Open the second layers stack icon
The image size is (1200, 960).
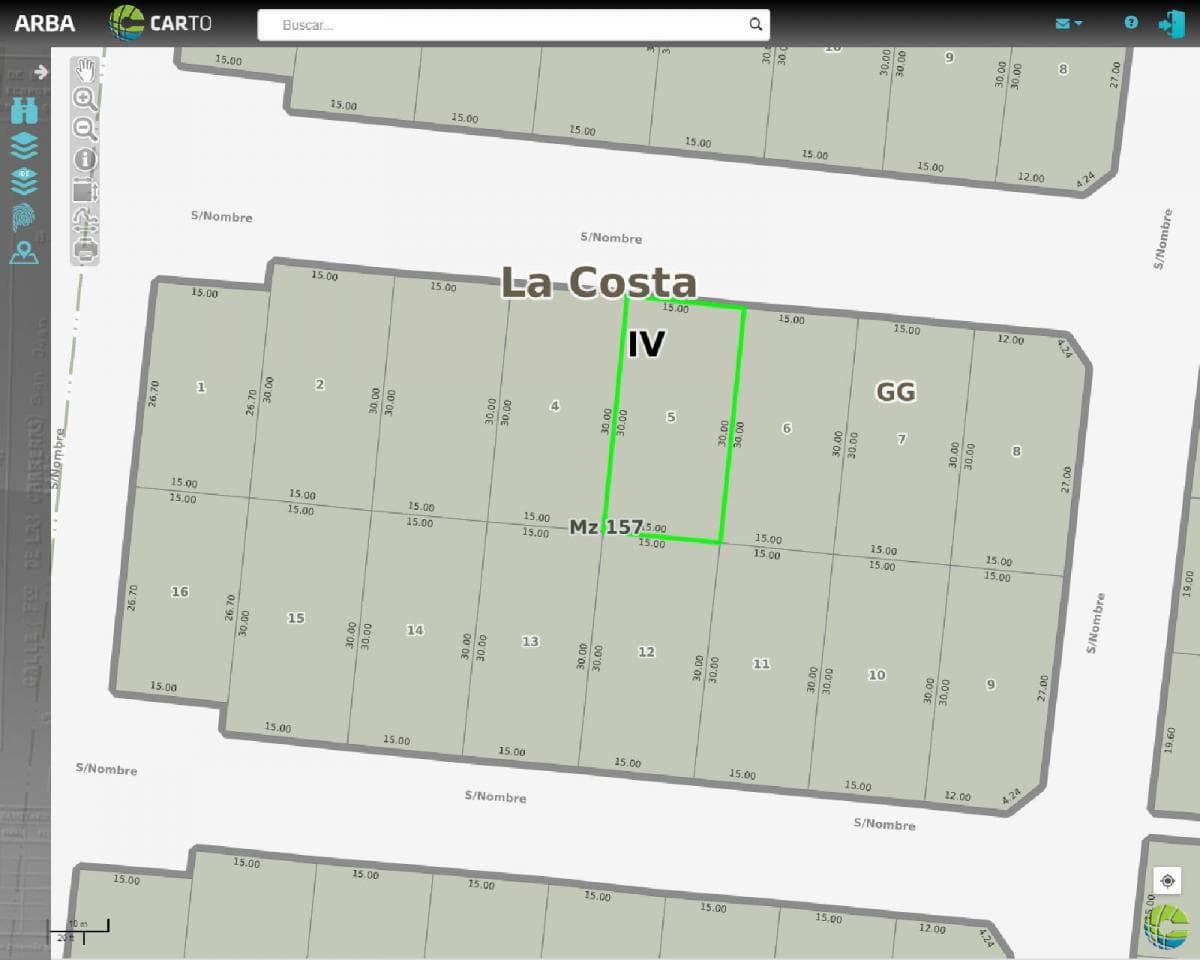tap(24, 182)
